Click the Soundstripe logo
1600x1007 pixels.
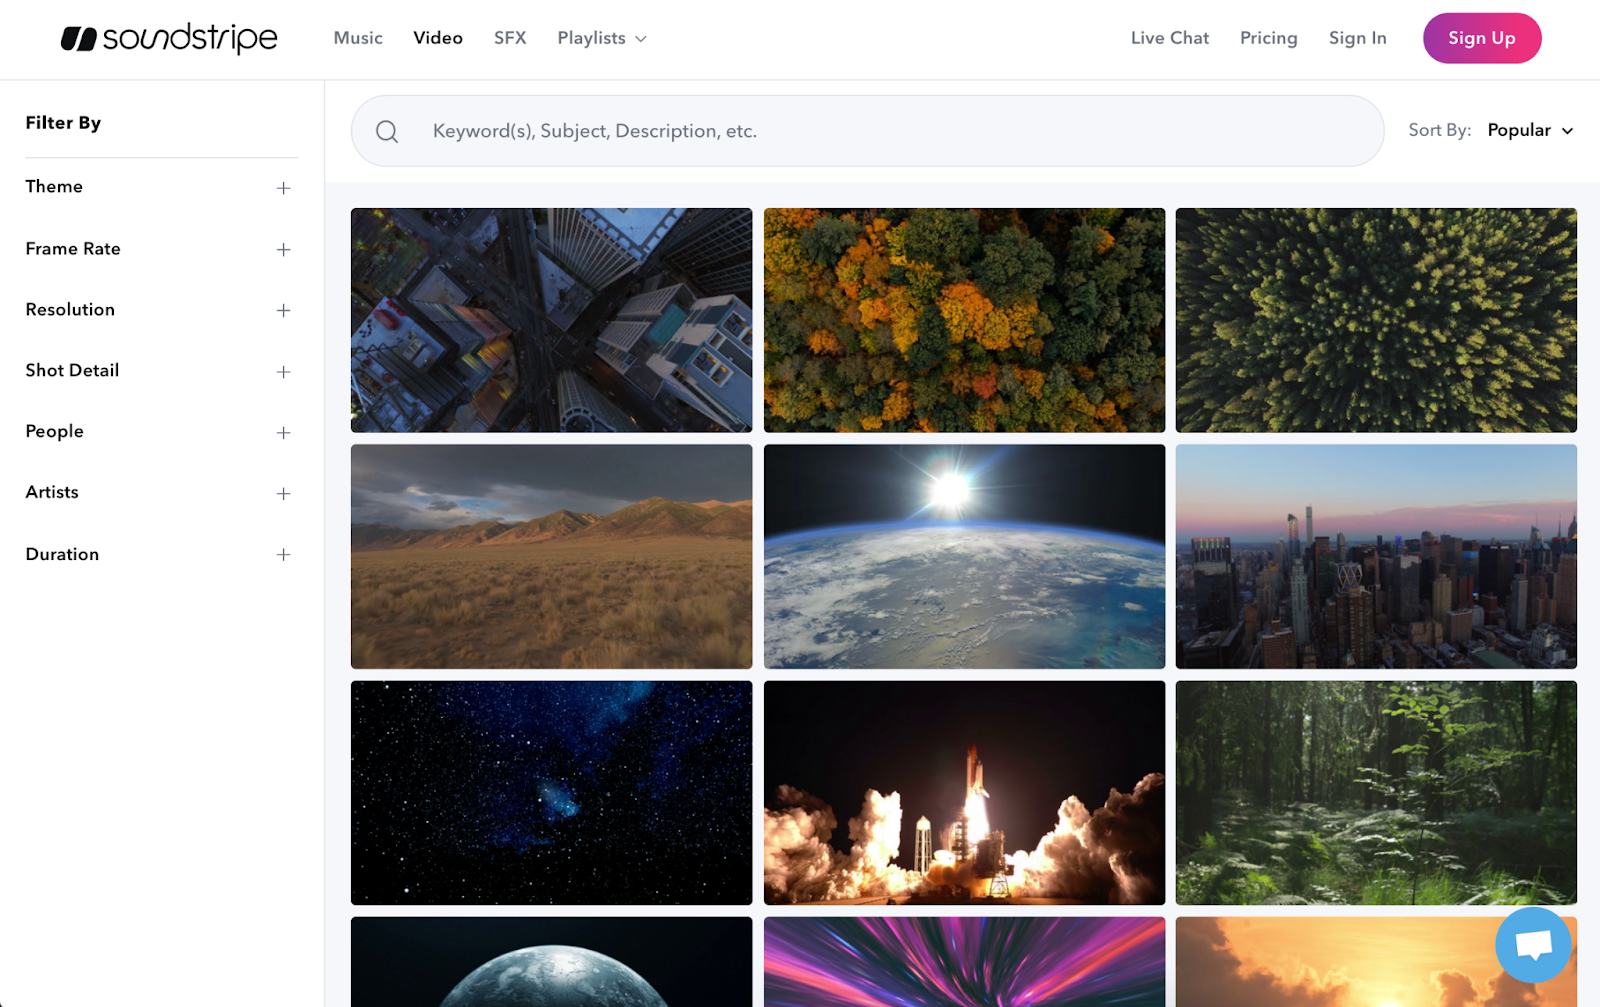pyautogui.click(x=170, y=38)
